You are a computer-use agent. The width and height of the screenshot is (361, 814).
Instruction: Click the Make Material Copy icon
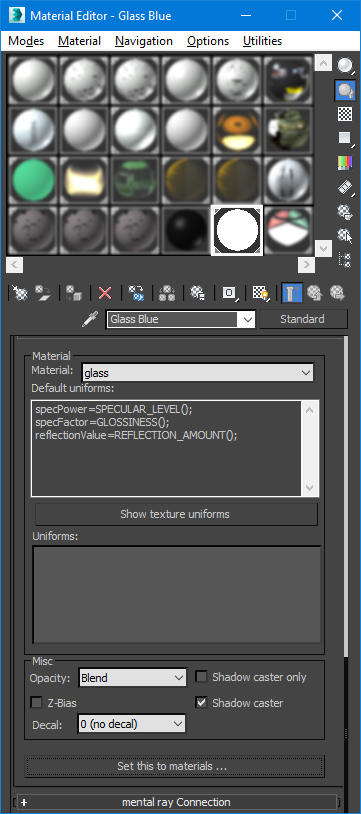click(x=136, y=293)
